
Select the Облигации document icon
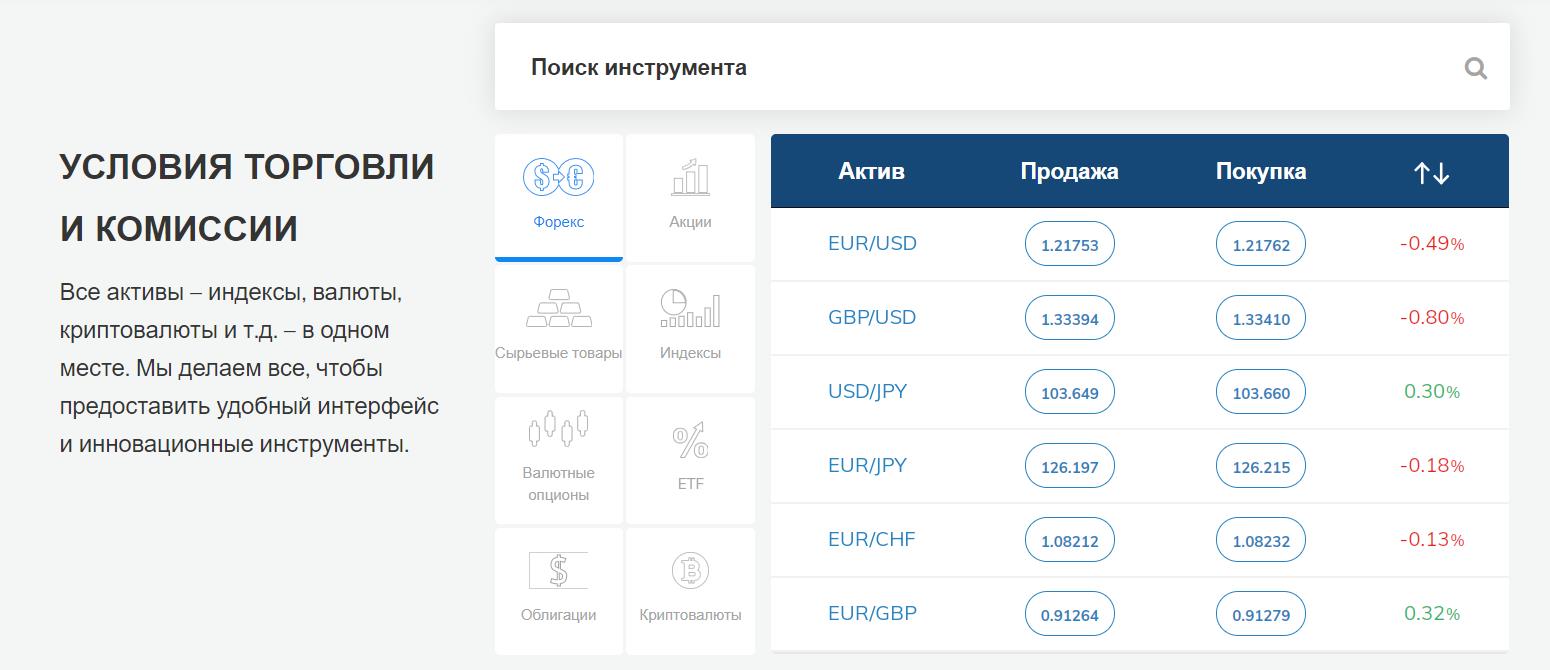point(558,570)
